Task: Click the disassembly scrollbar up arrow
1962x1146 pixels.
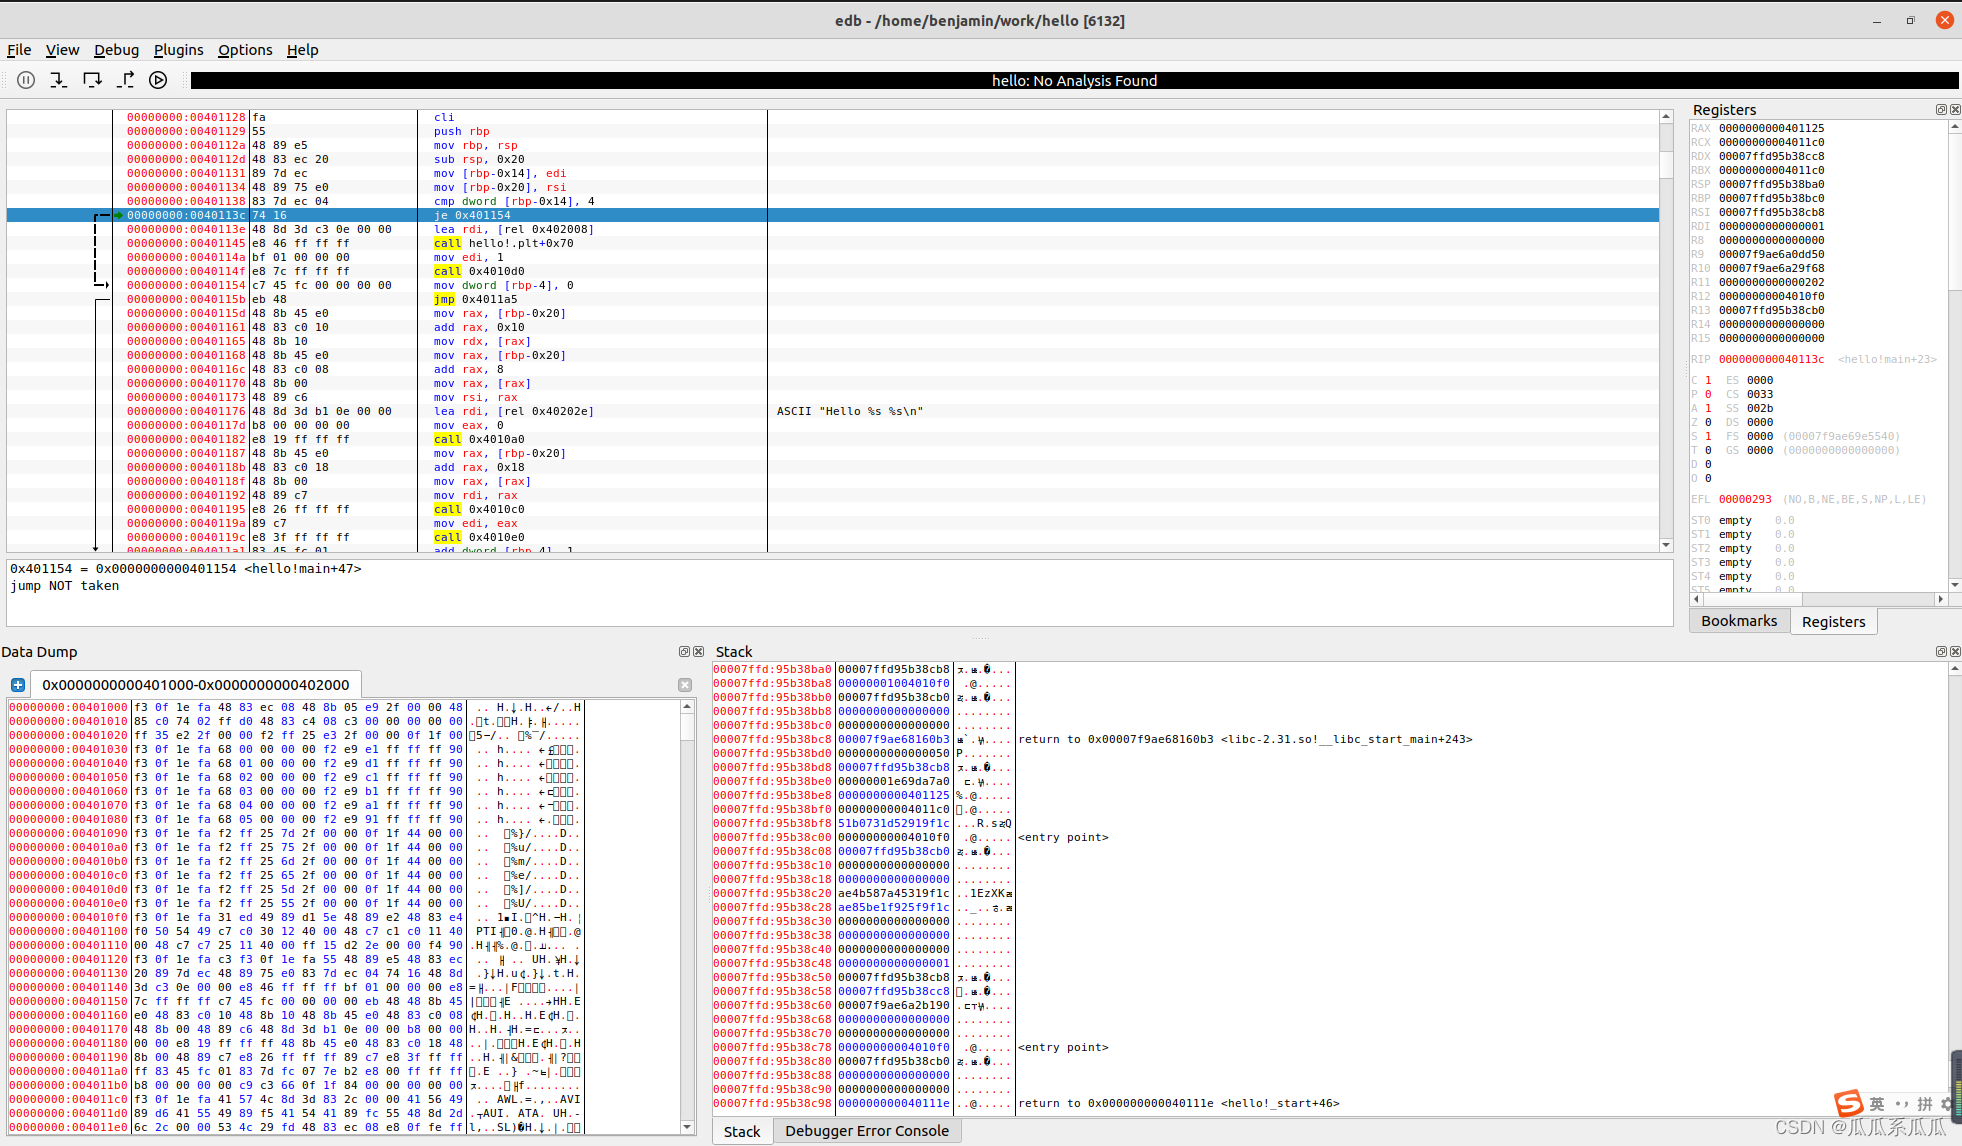Action: (x=1666, y=117)
